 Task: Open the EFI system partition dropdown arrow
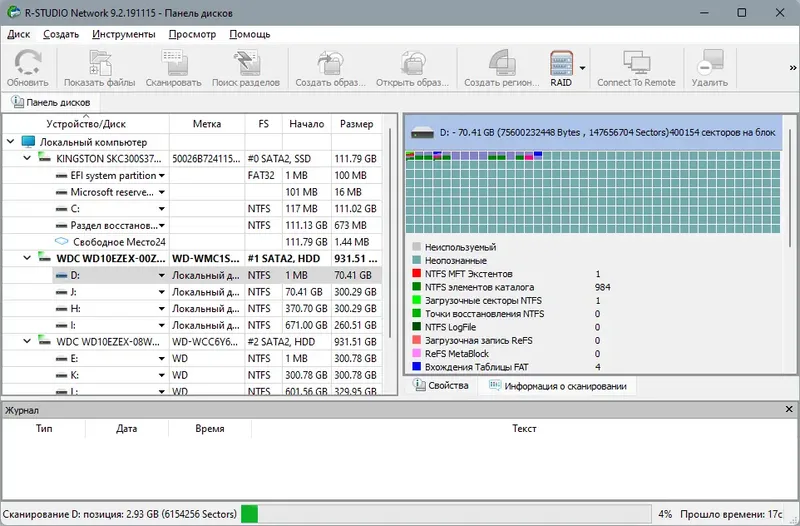tap(162, 176)
